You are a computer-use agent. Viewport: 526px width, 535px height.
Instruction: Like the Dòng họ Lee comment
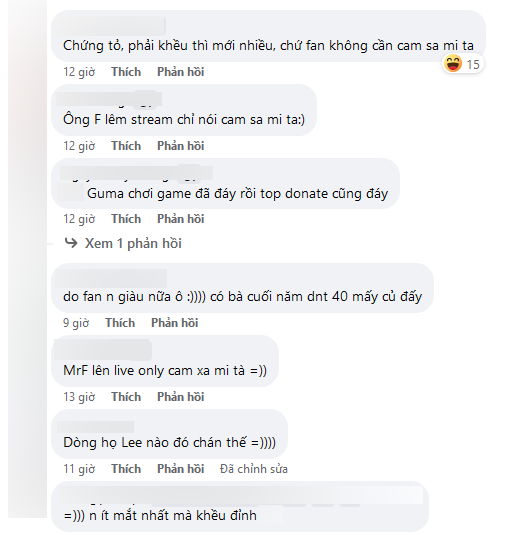pos(126,469)
